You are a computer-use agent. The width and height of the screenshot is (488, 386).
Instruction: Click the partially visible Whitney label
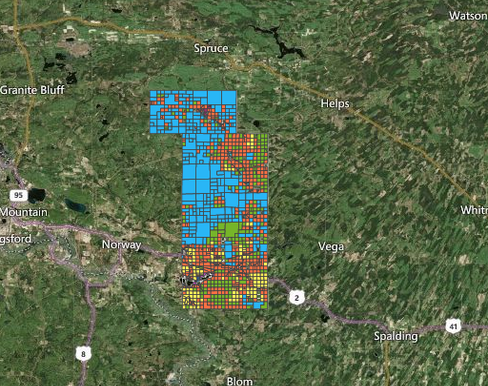point(474,210)
